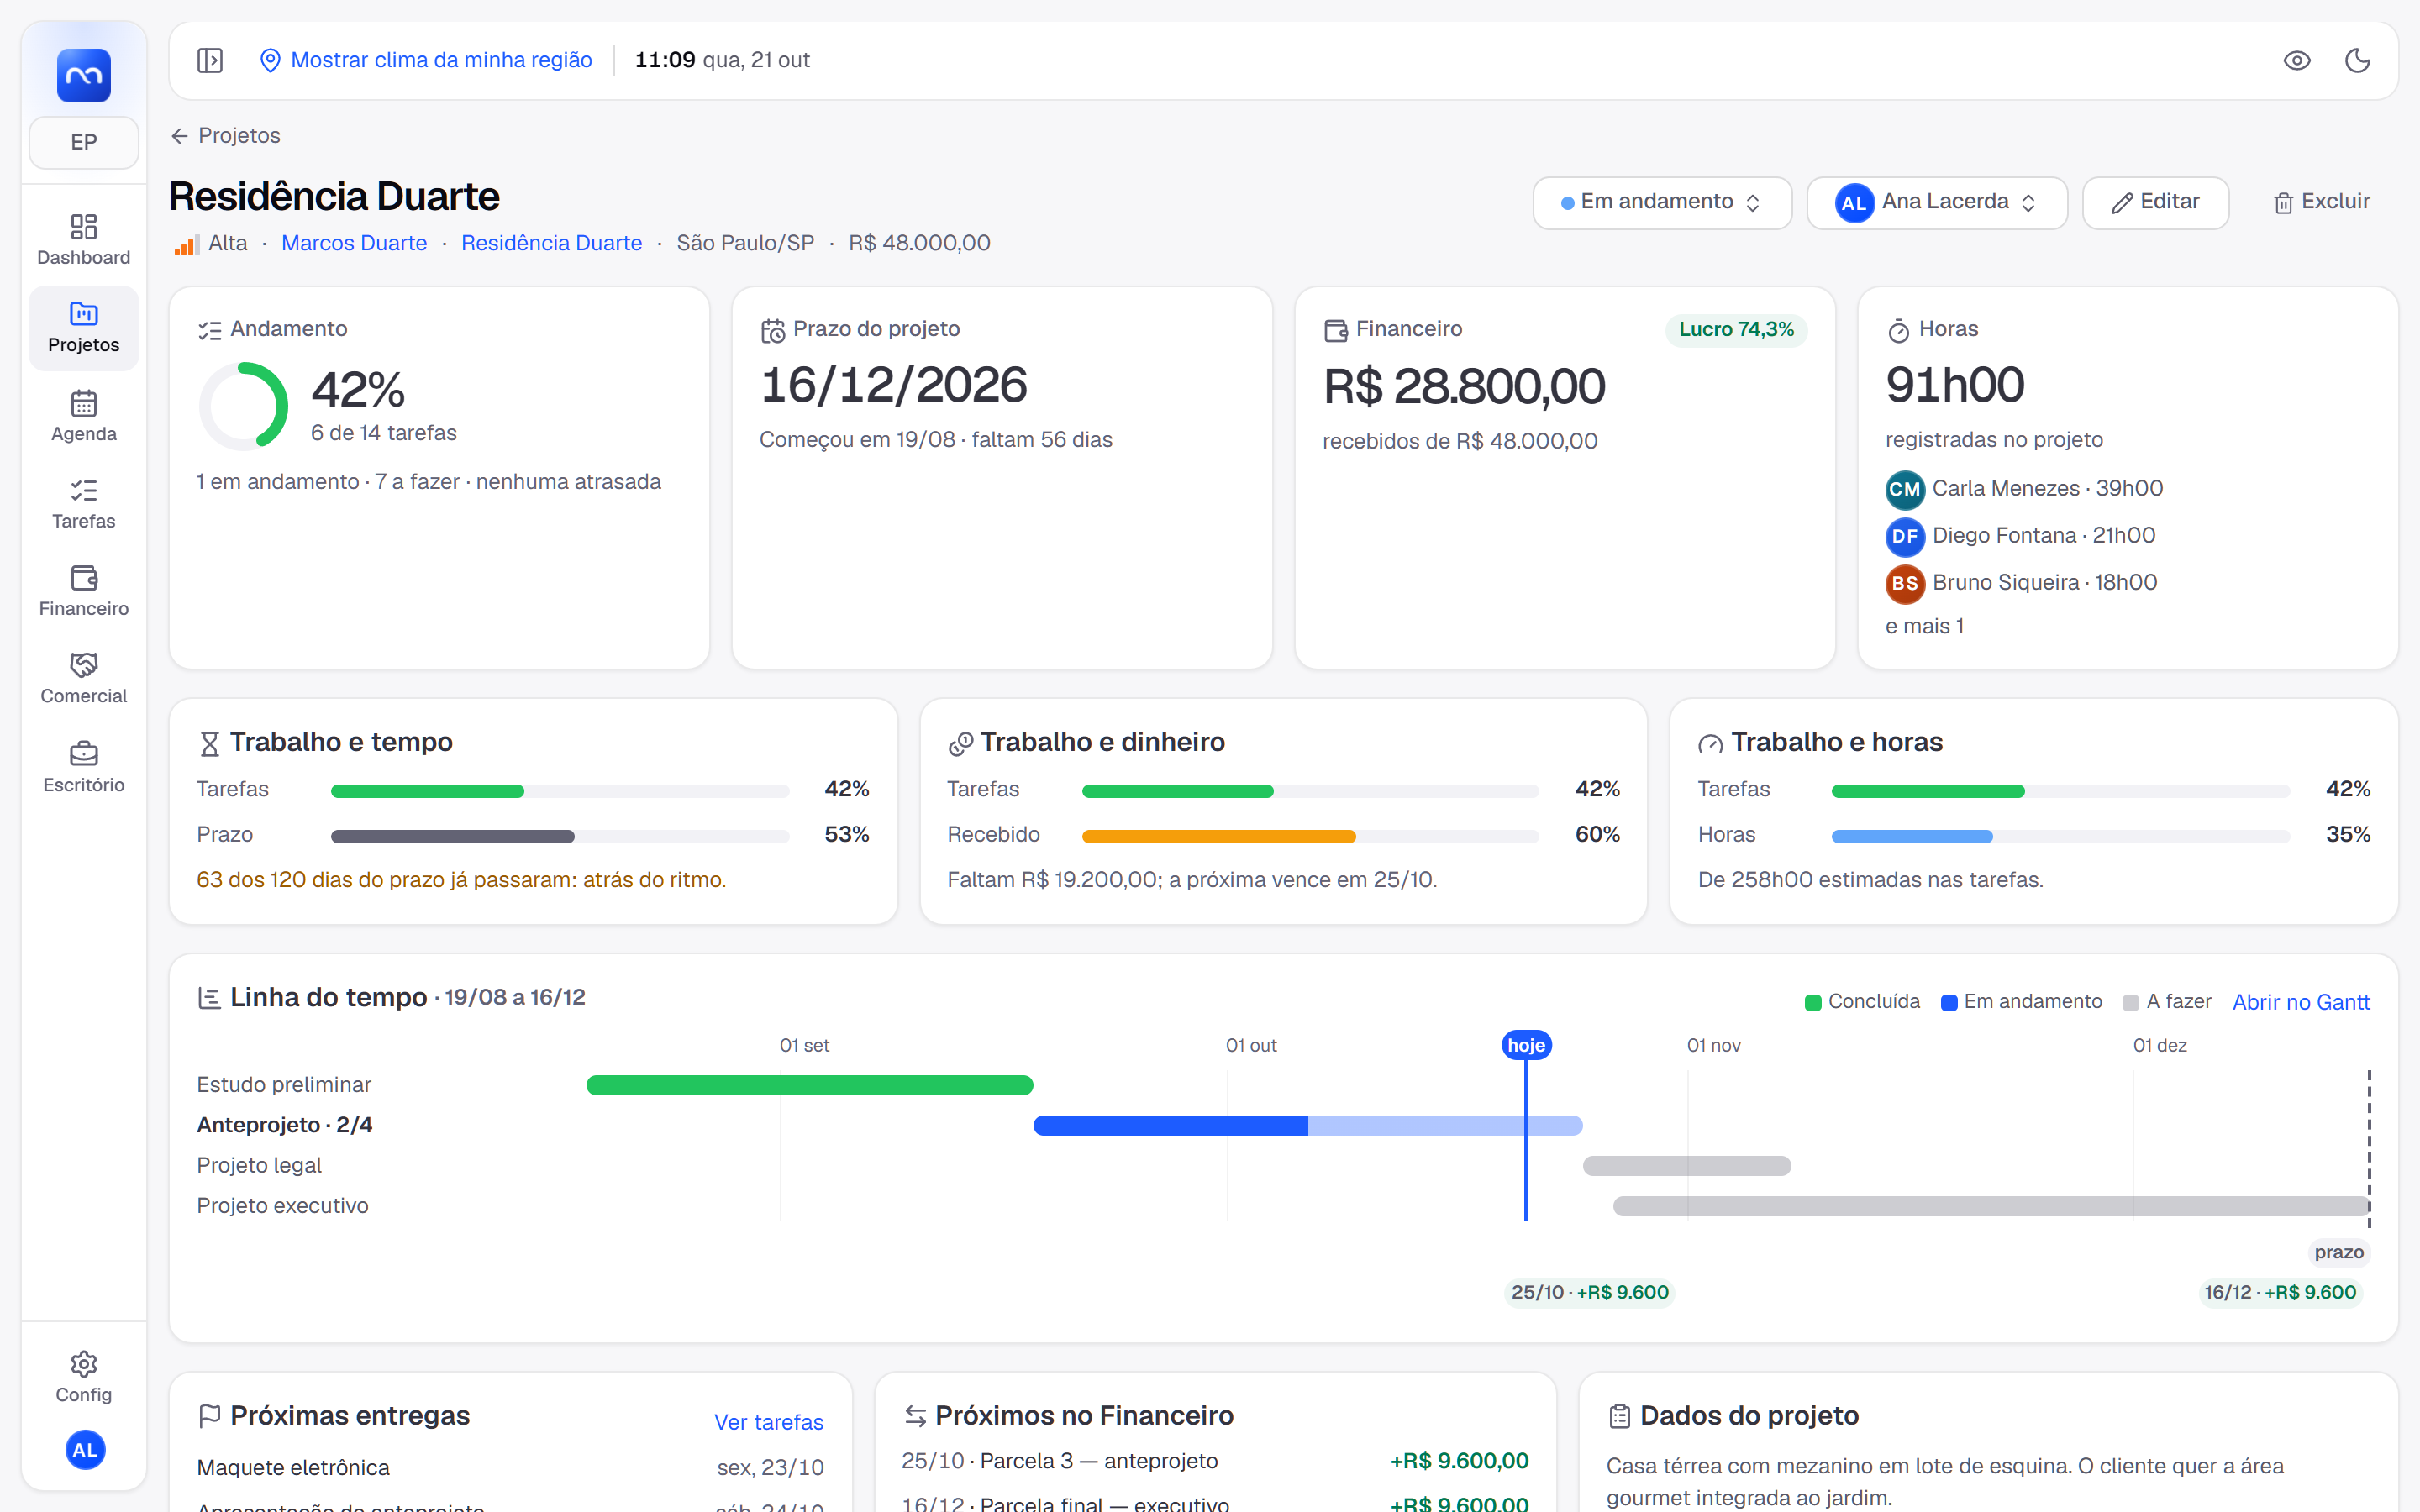Click the app logo icon
Image resolution: width=2420 pixels, height=1512 pixels.
[x=84, y=75]
